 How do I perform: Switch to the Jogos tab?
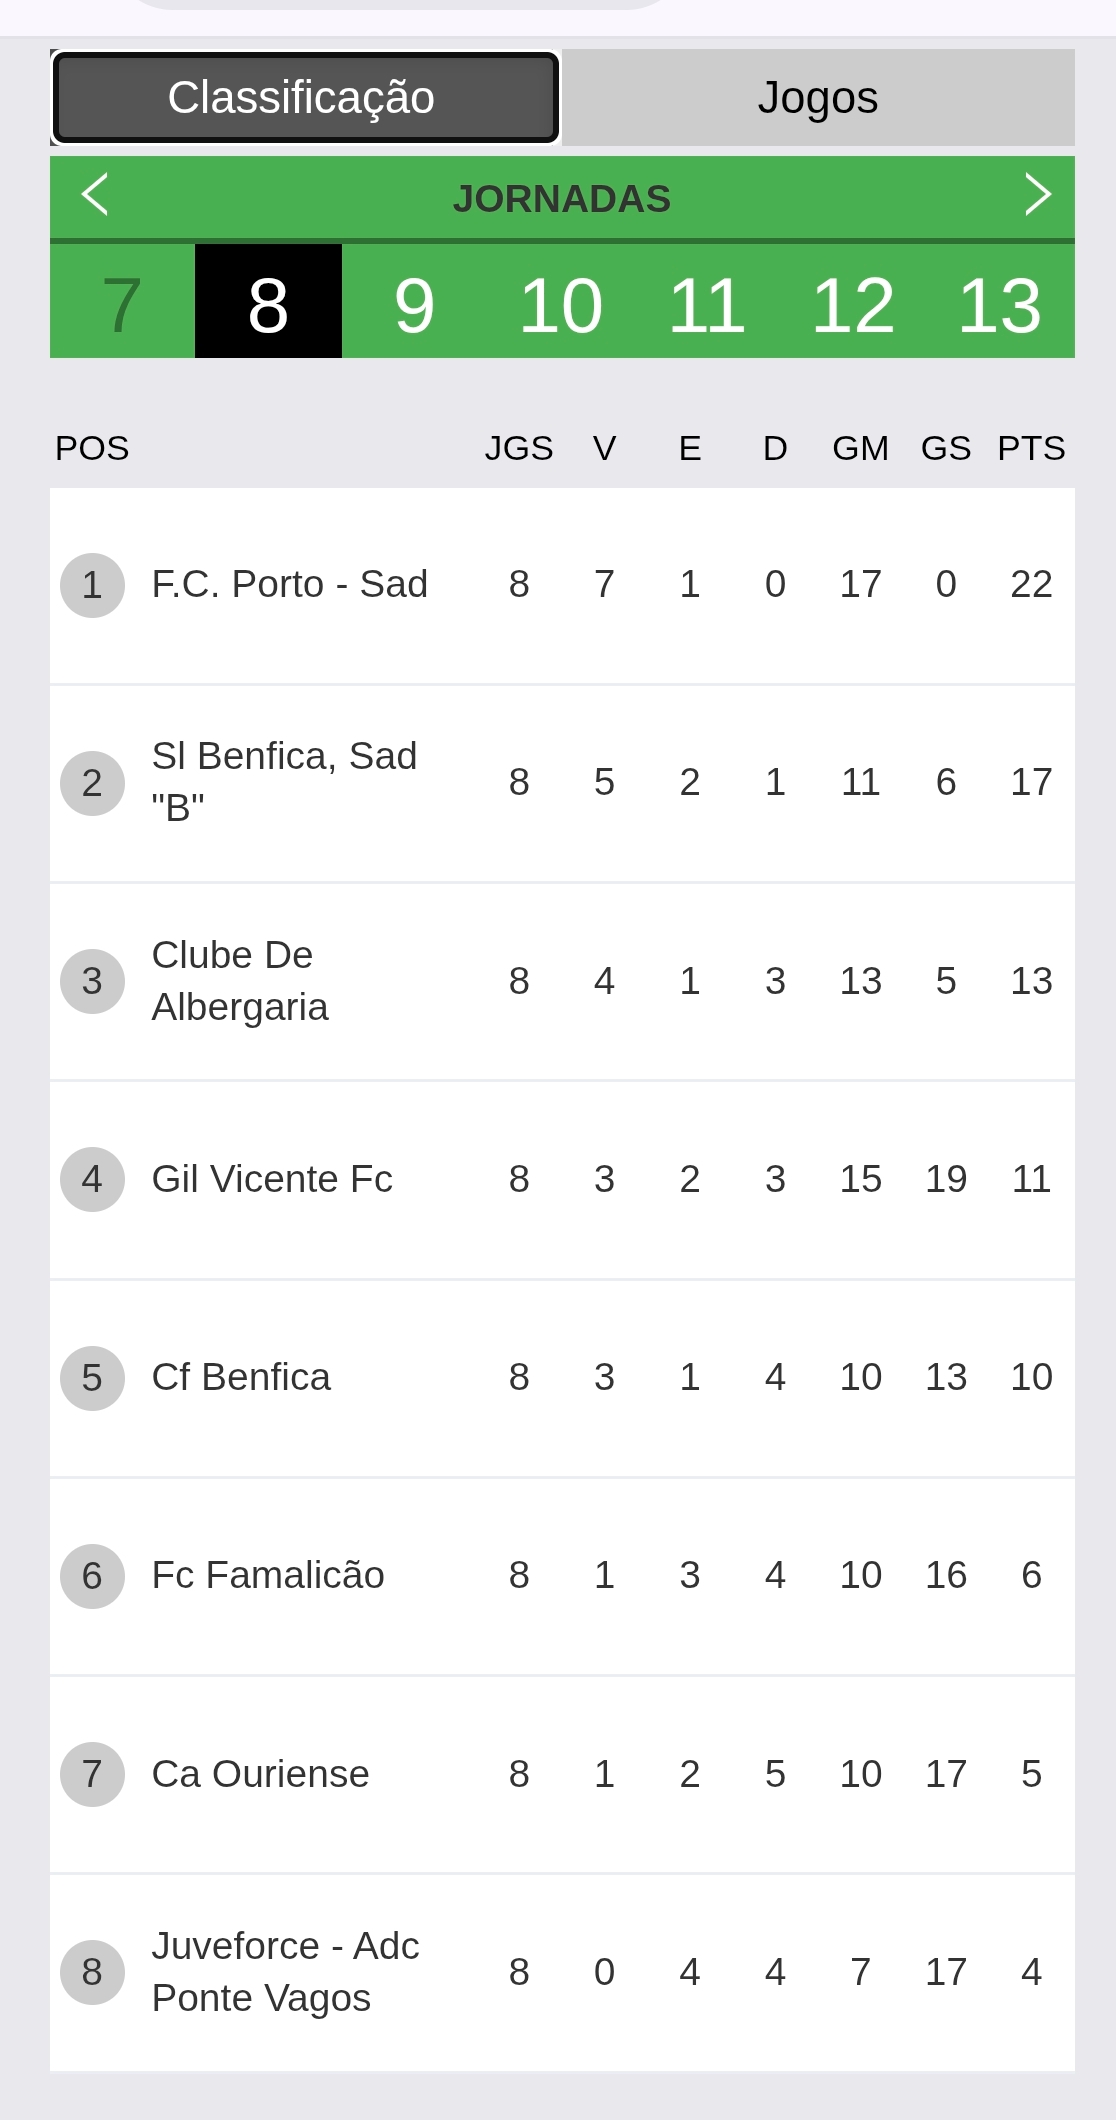click(x=817, y=98)
